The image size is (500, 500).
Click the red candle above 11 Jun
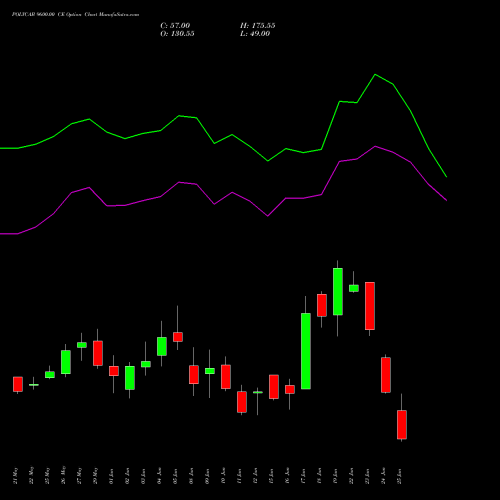[242, 402]
